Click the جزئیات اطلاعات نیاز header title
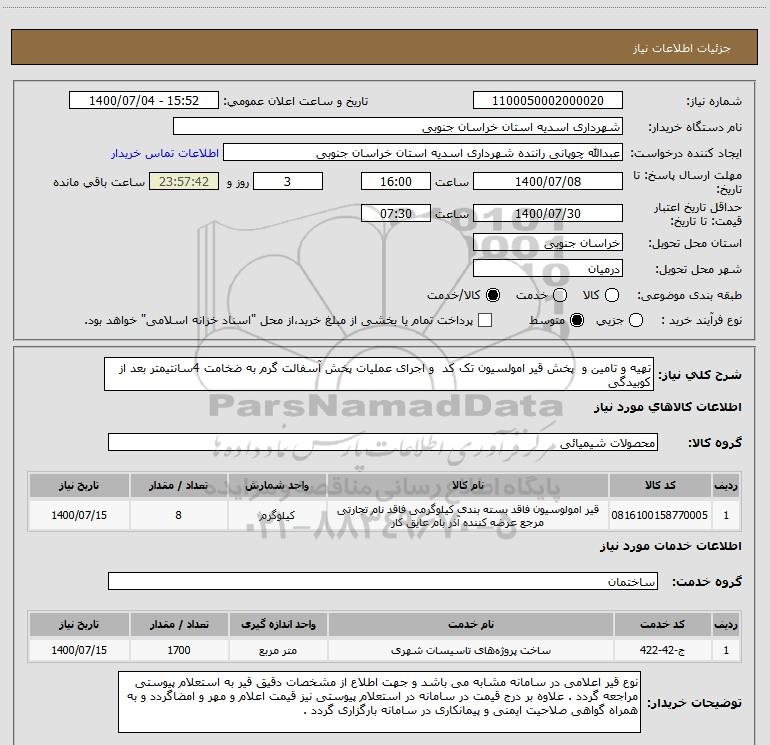 coord(681,48)
